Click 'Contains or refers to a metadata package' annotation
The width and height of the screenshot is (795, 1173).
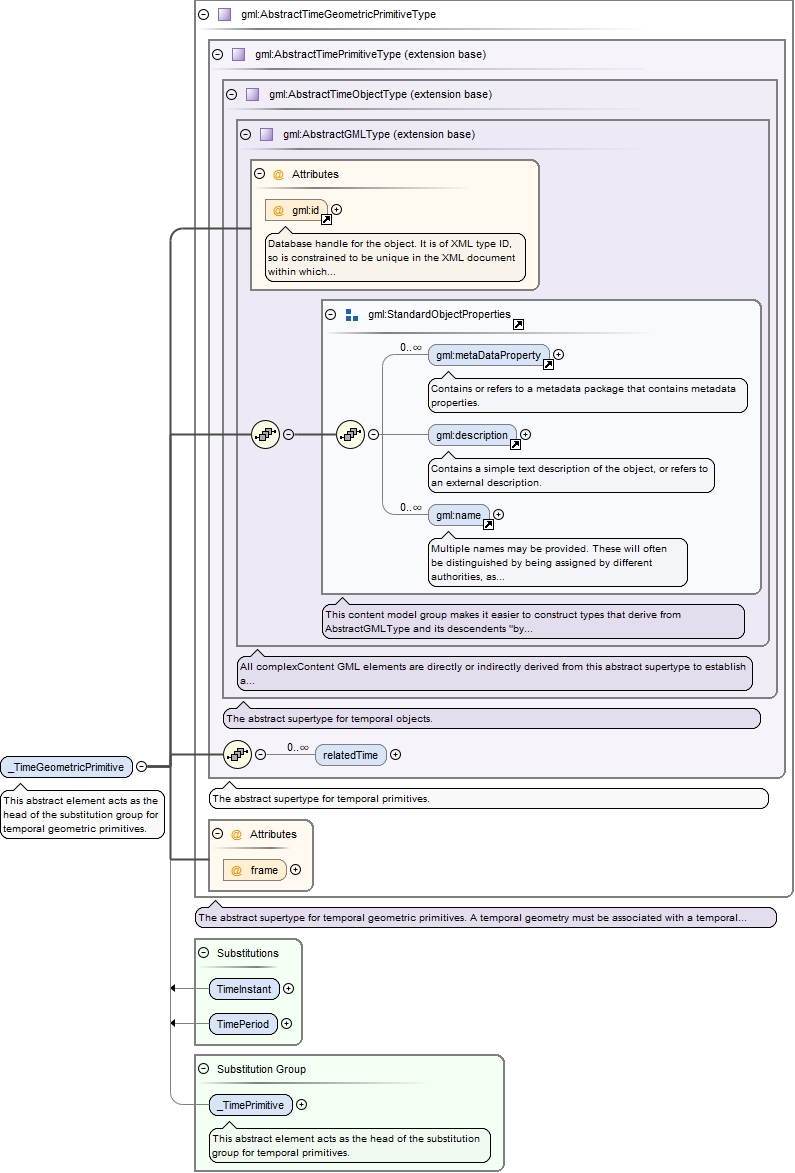(x=588, y=395)
